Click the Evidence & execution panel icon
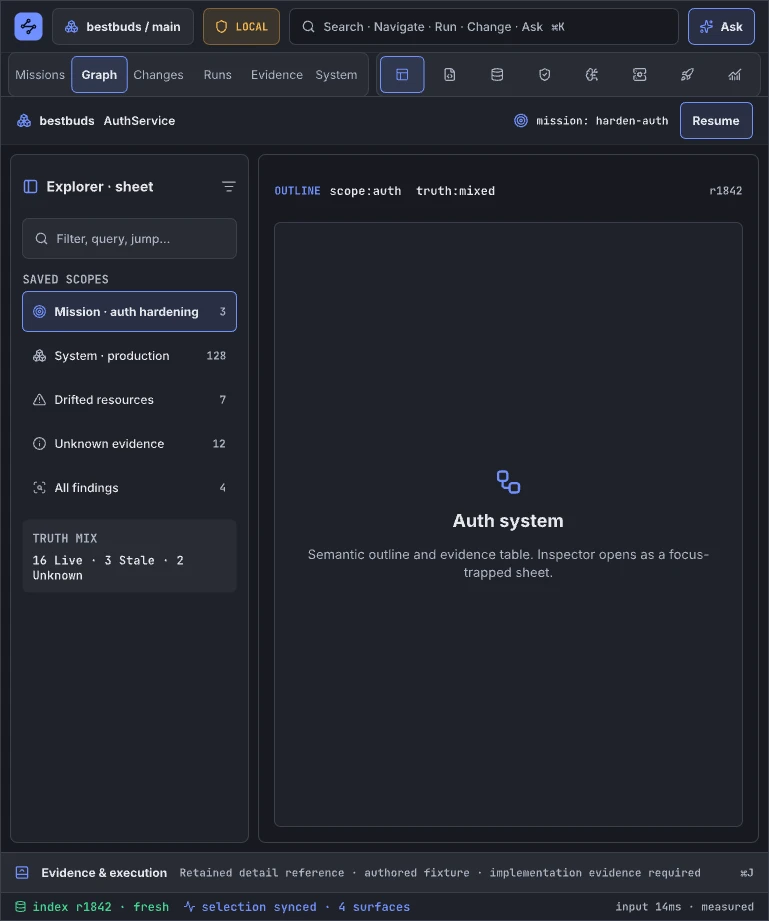769x921 pixels. pyautogui.click(x=22, y=872)
